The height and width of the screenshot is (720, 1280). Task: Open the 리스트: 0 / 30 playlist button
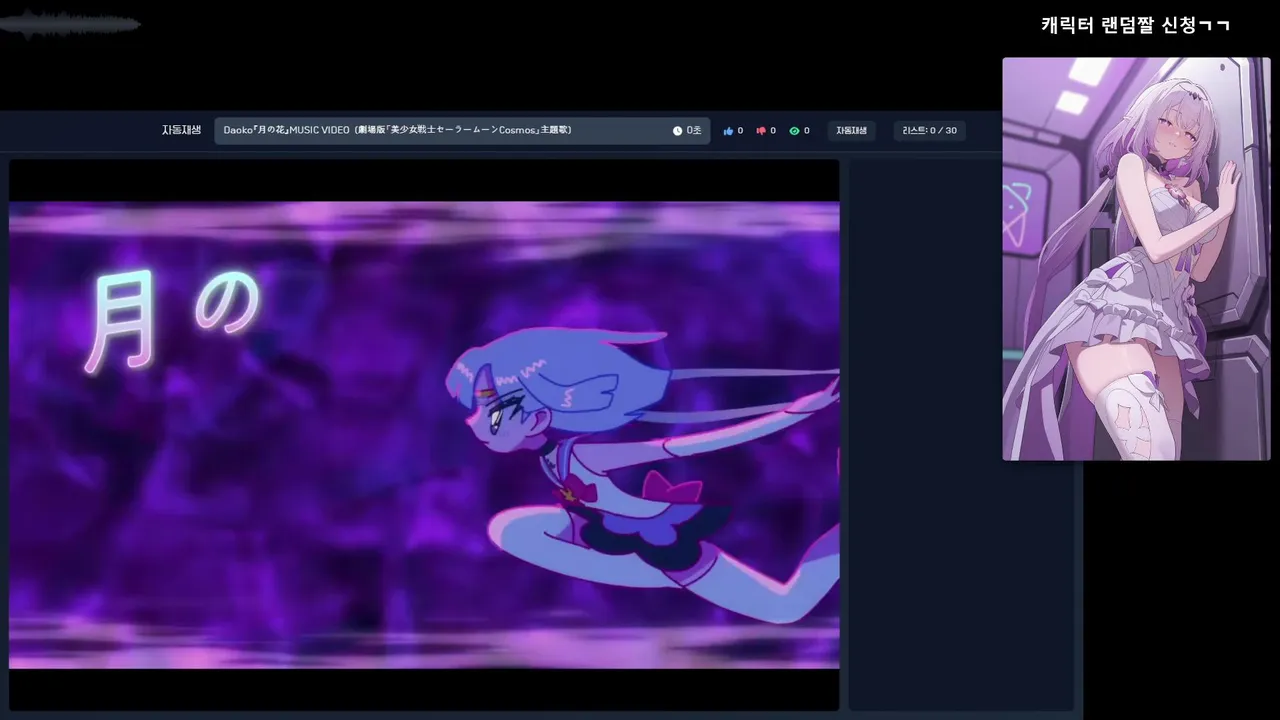[929, 131]
